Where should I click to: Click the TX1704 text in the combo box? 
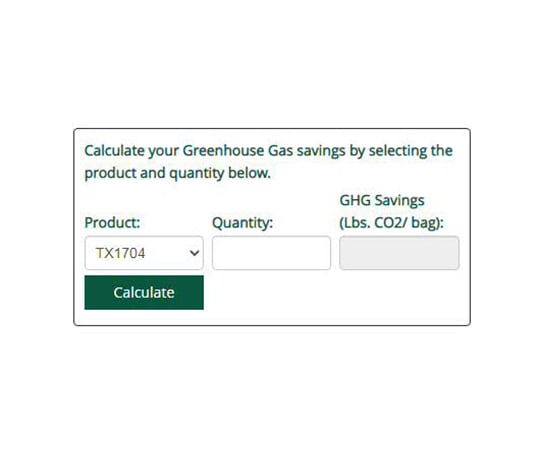[x=121, y=253]
